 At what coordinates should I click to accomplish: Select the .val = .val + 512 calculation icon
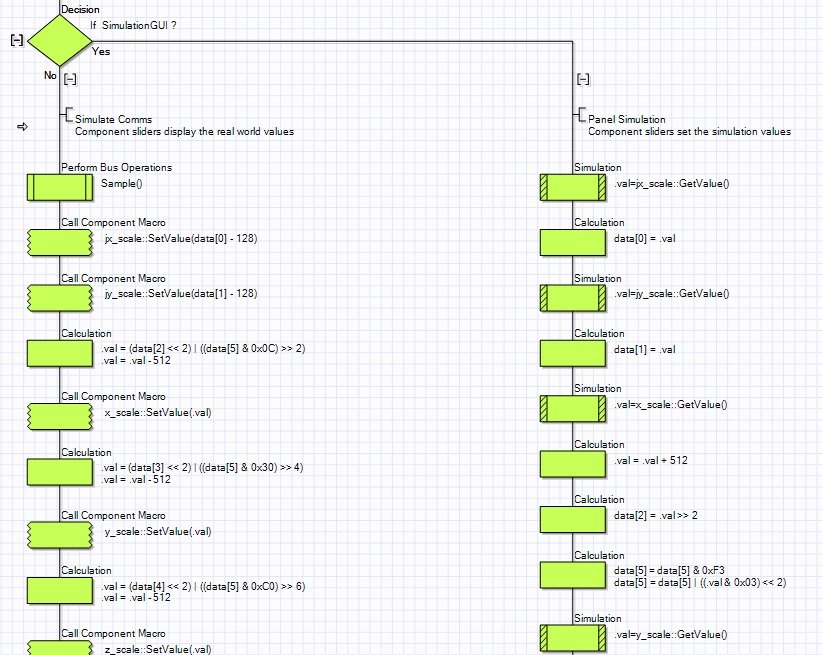click(x=572, y=463)
